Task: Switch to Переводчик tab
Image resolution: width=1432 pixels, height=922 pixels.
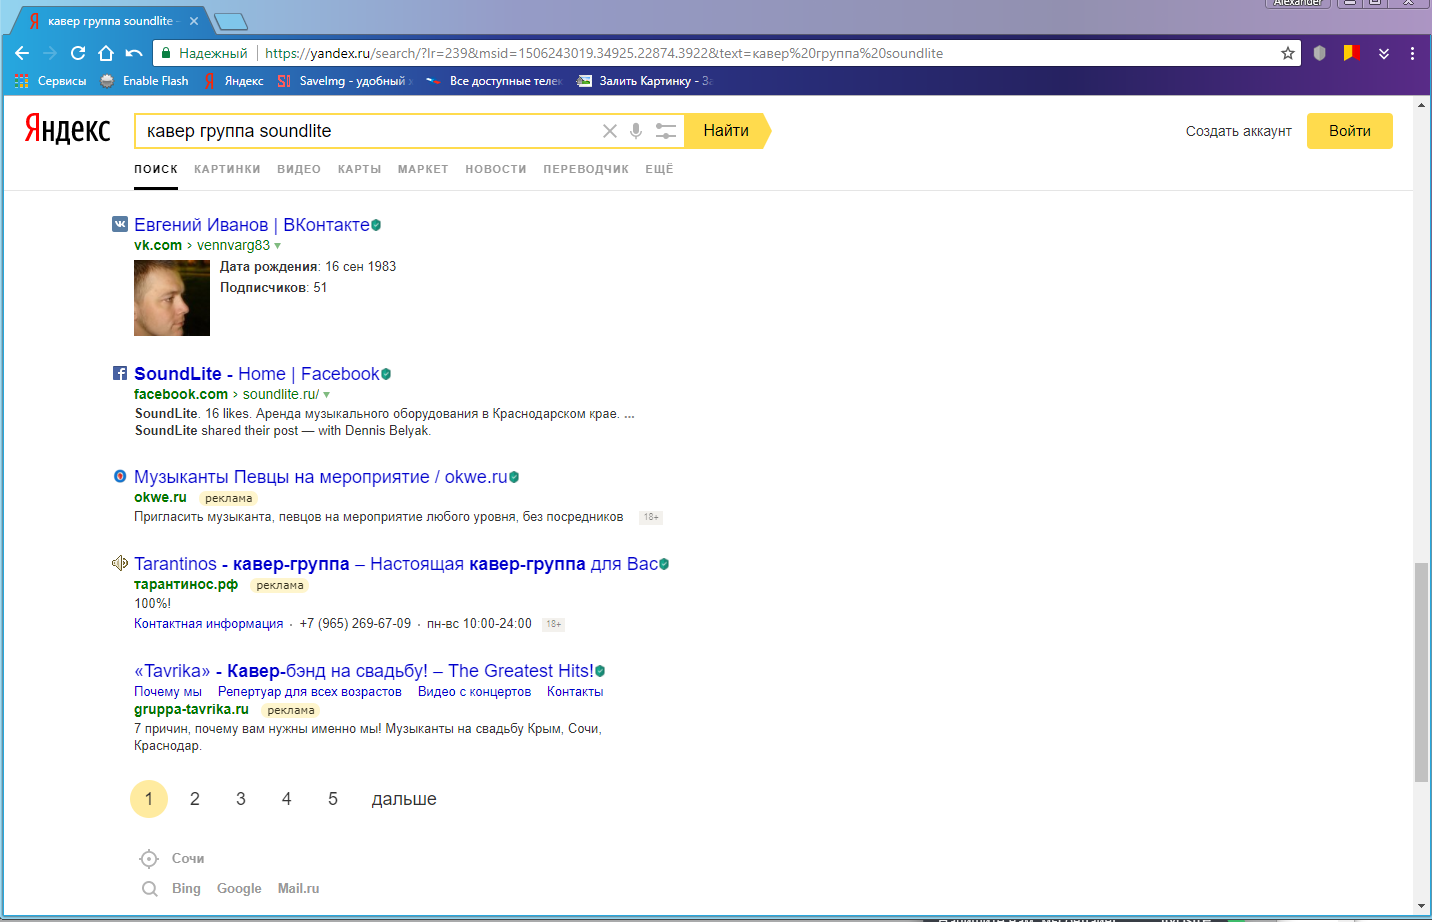Action: click(586, 169)
